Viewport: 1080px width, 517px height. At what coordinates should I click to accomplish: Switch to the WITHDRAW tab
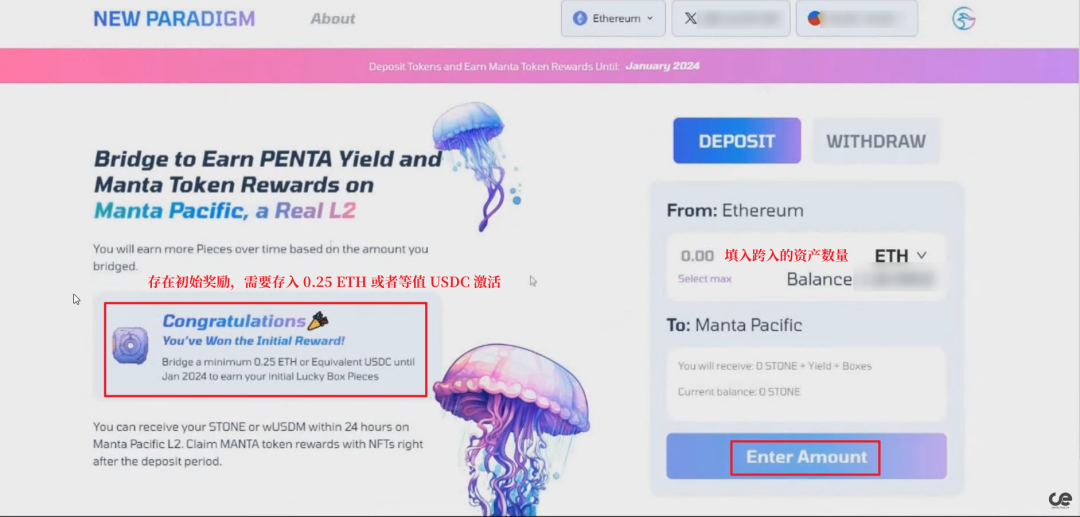tap(876, 141)
